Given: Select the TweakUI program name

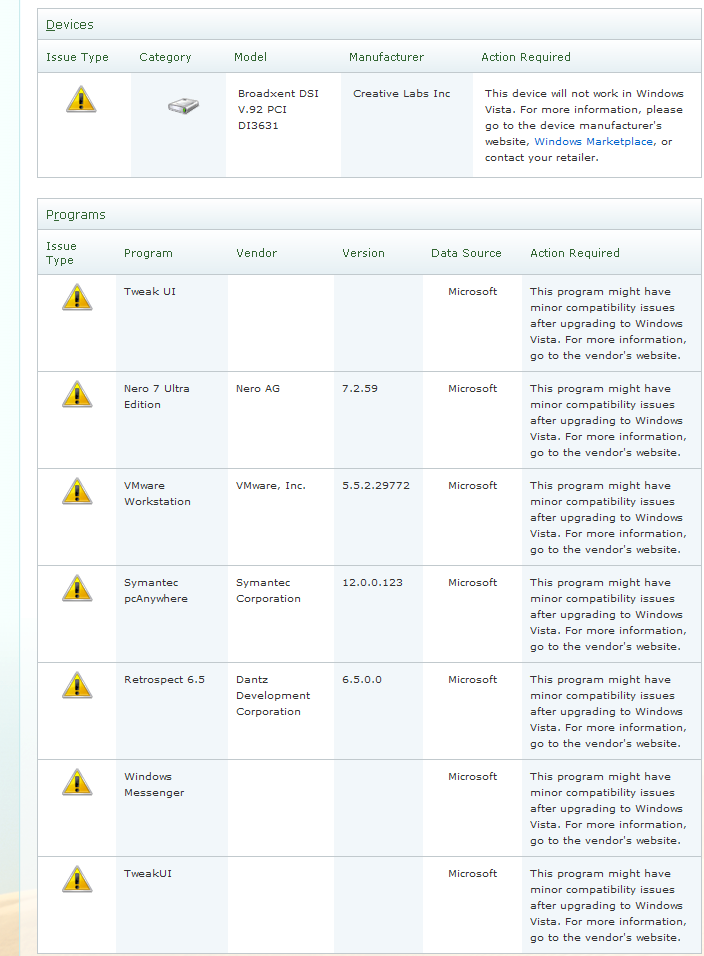Looking at the screenshot, I should click(148, 873).
